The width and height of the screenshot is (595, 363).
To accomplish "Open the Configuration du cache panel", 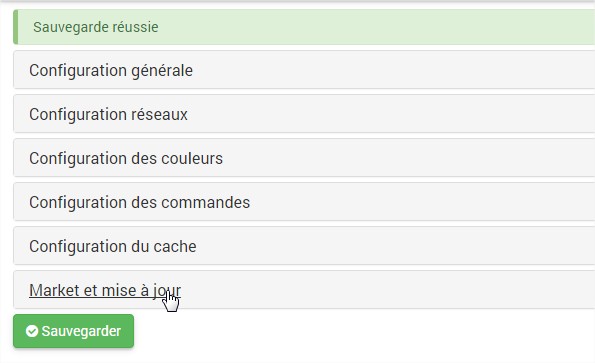I will coord(304,246).
